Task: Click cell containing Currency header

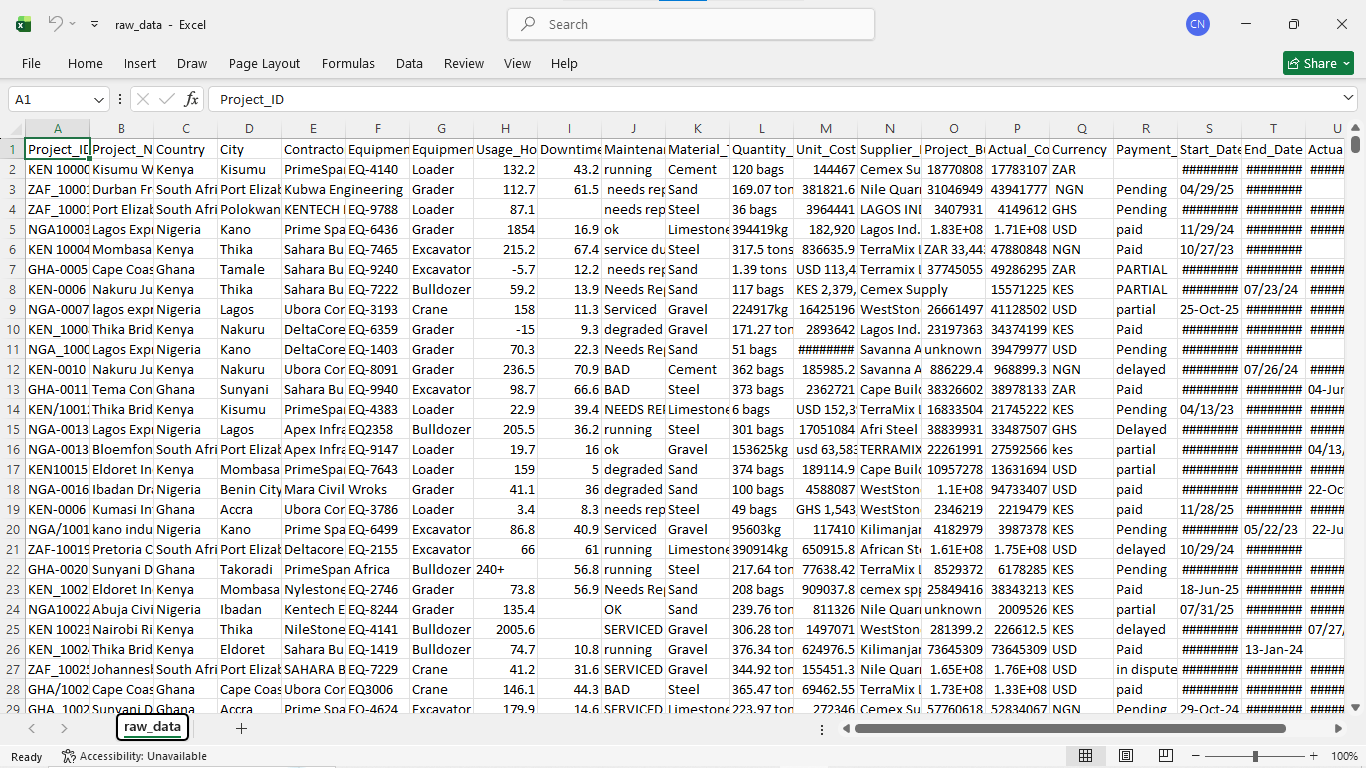Action: pos(1081,149)
